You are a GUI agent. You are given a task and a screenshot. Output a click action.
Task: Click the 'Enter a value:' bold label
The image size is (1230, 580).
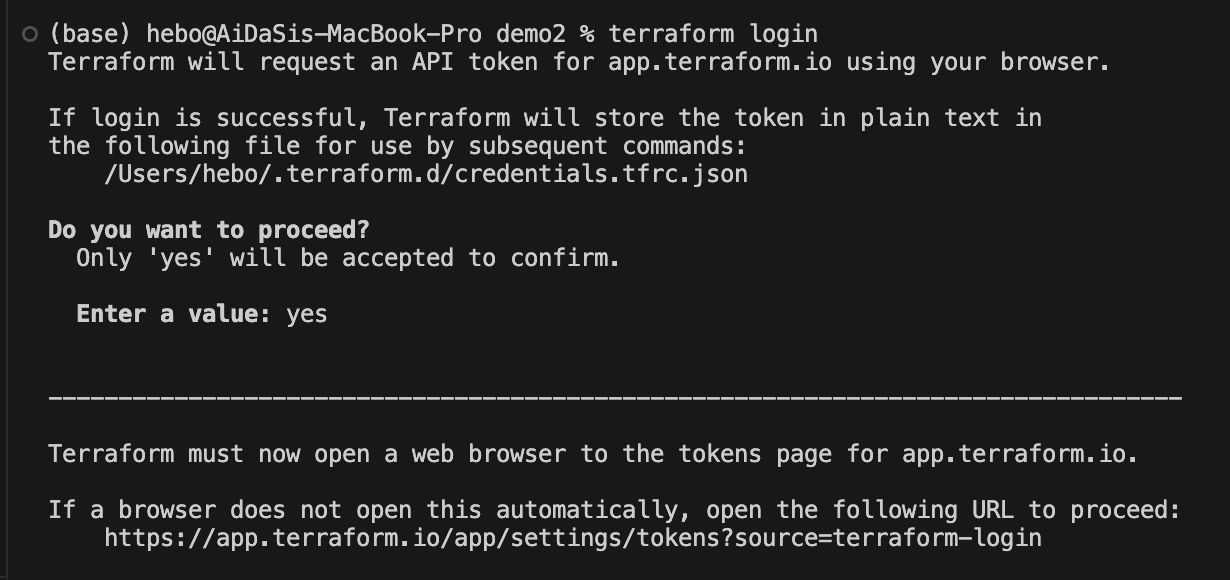[174, 314]
